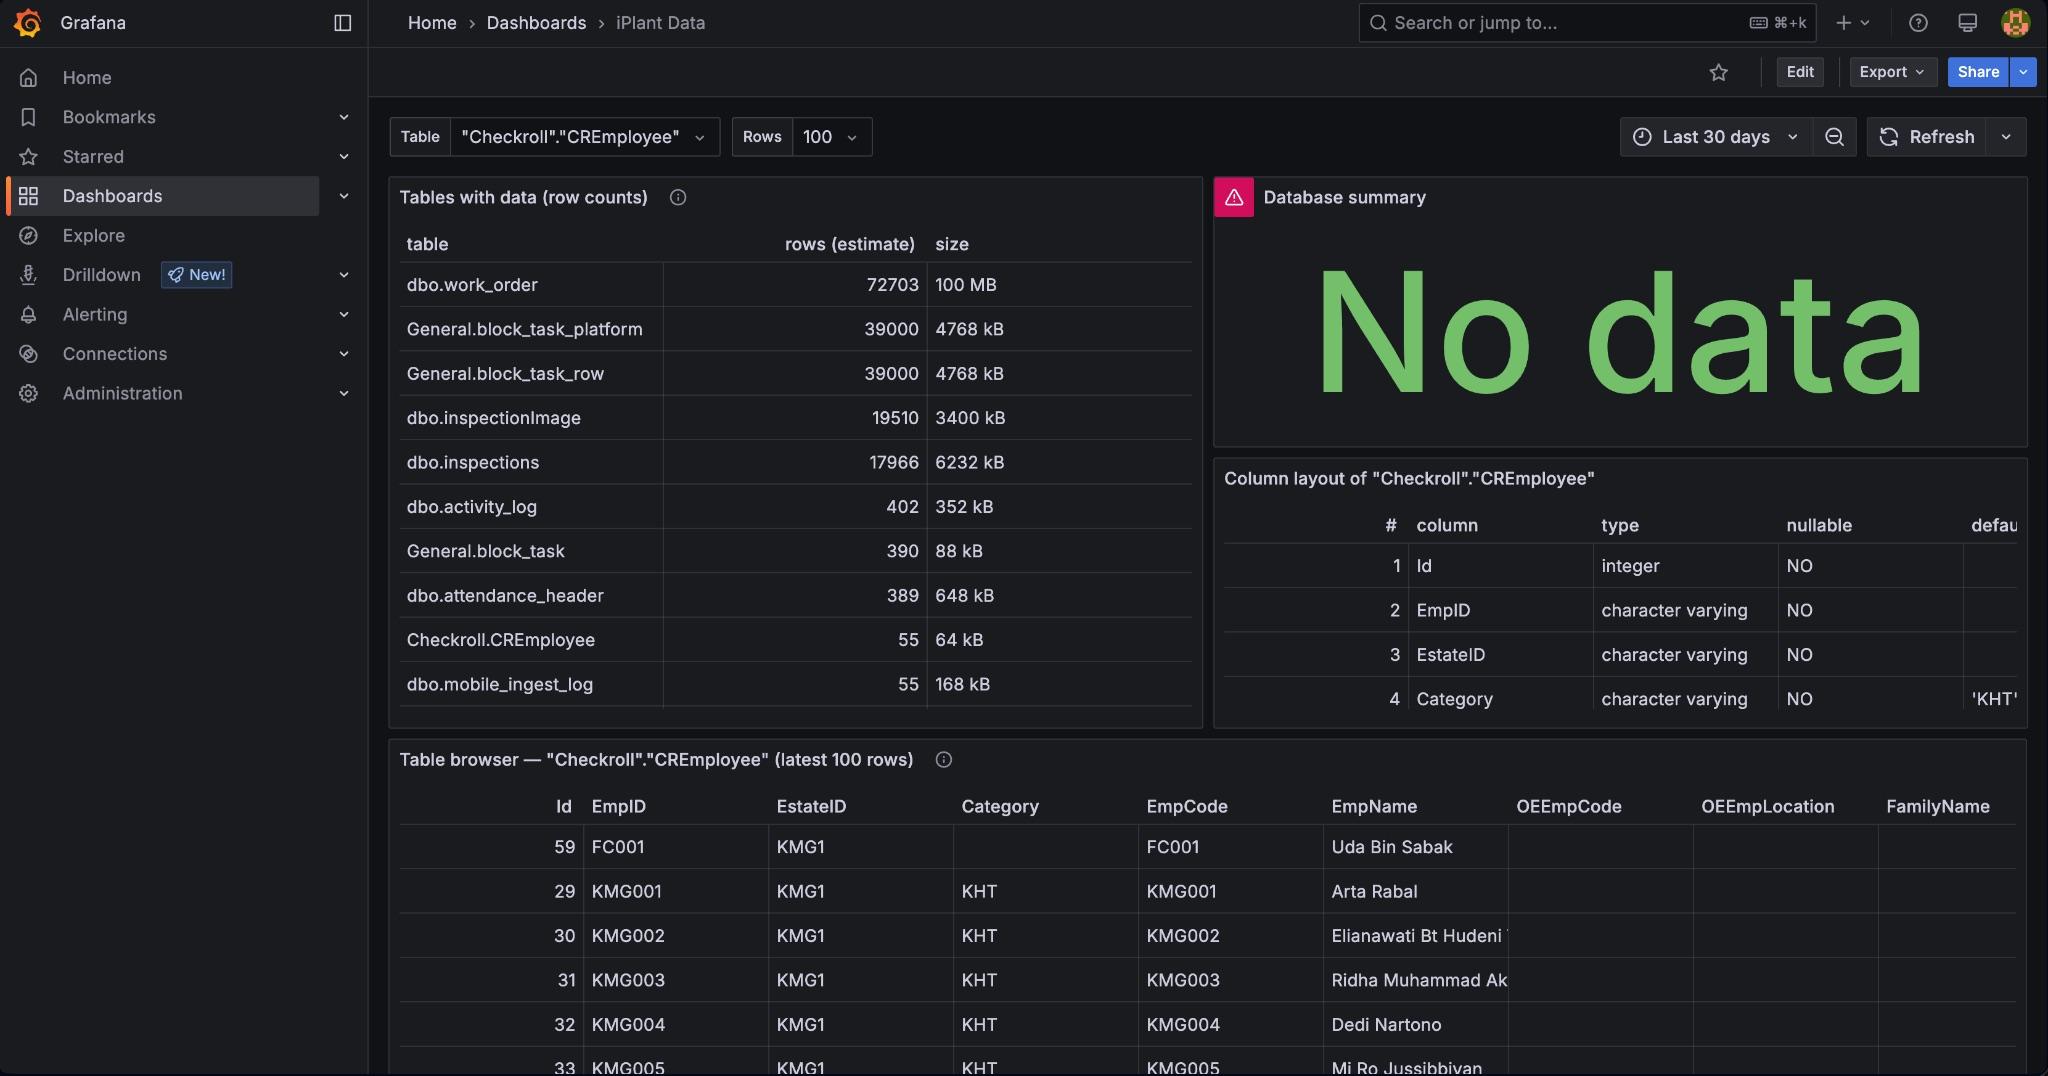This screenshot has width=2048, height=1076.
Task: Sort by rows (estimate) column header
Action: 849,244
